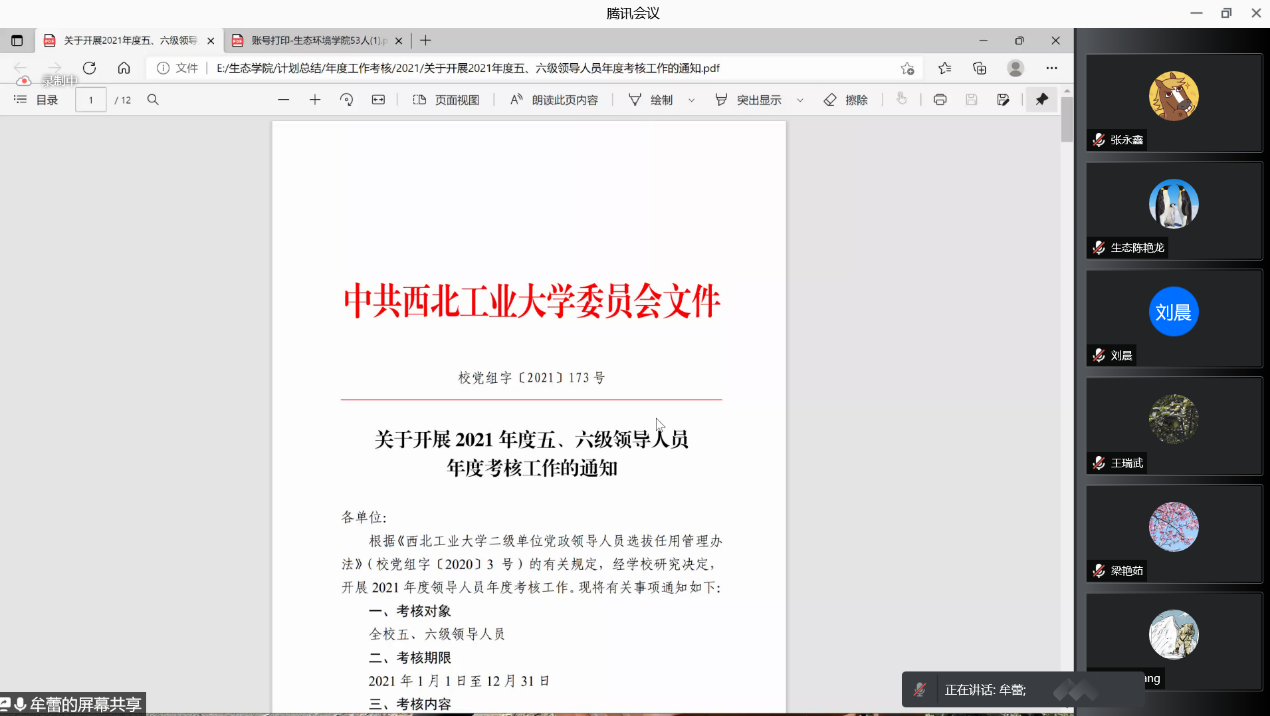Toggle 页面视图 page view mode
Image resolution: width=1270 pixels, height=716 pixels.
[446, 100]
